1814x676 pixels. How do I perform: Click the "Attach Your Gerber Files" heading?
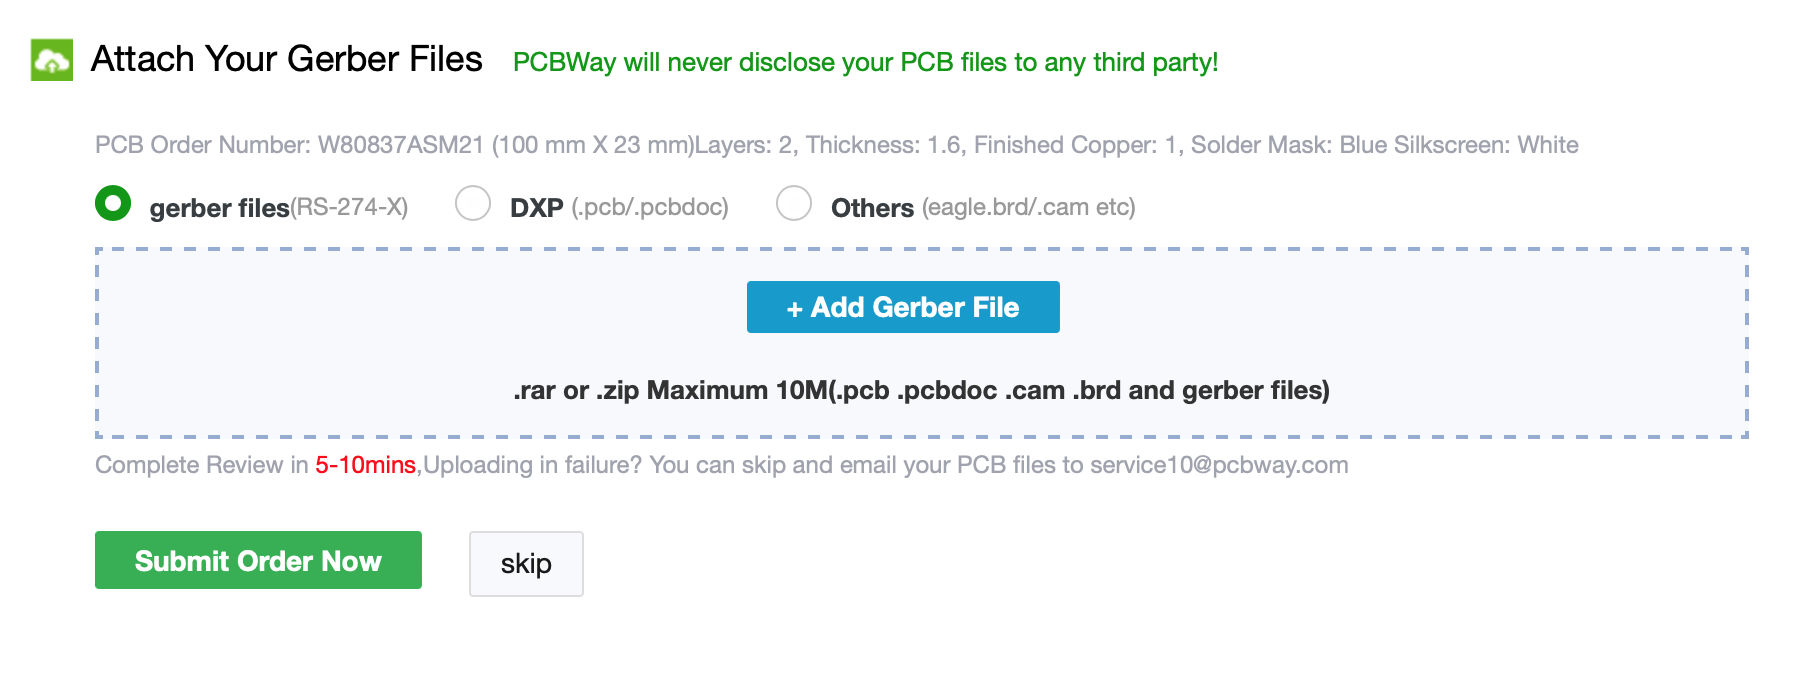tap(287, 60)
